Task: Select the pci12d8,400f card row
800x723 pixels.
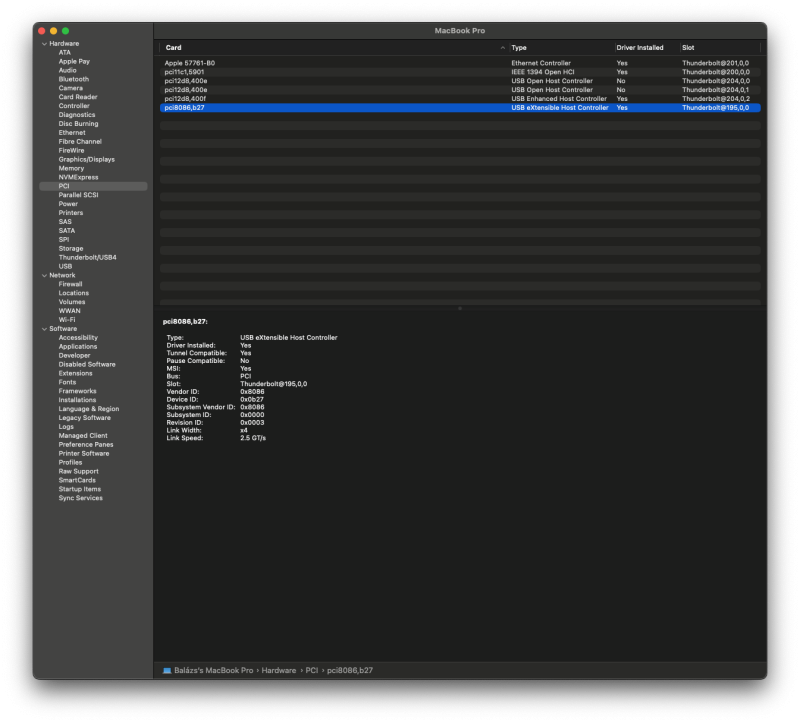Action: pyautogui.click(x=460, y=99)
